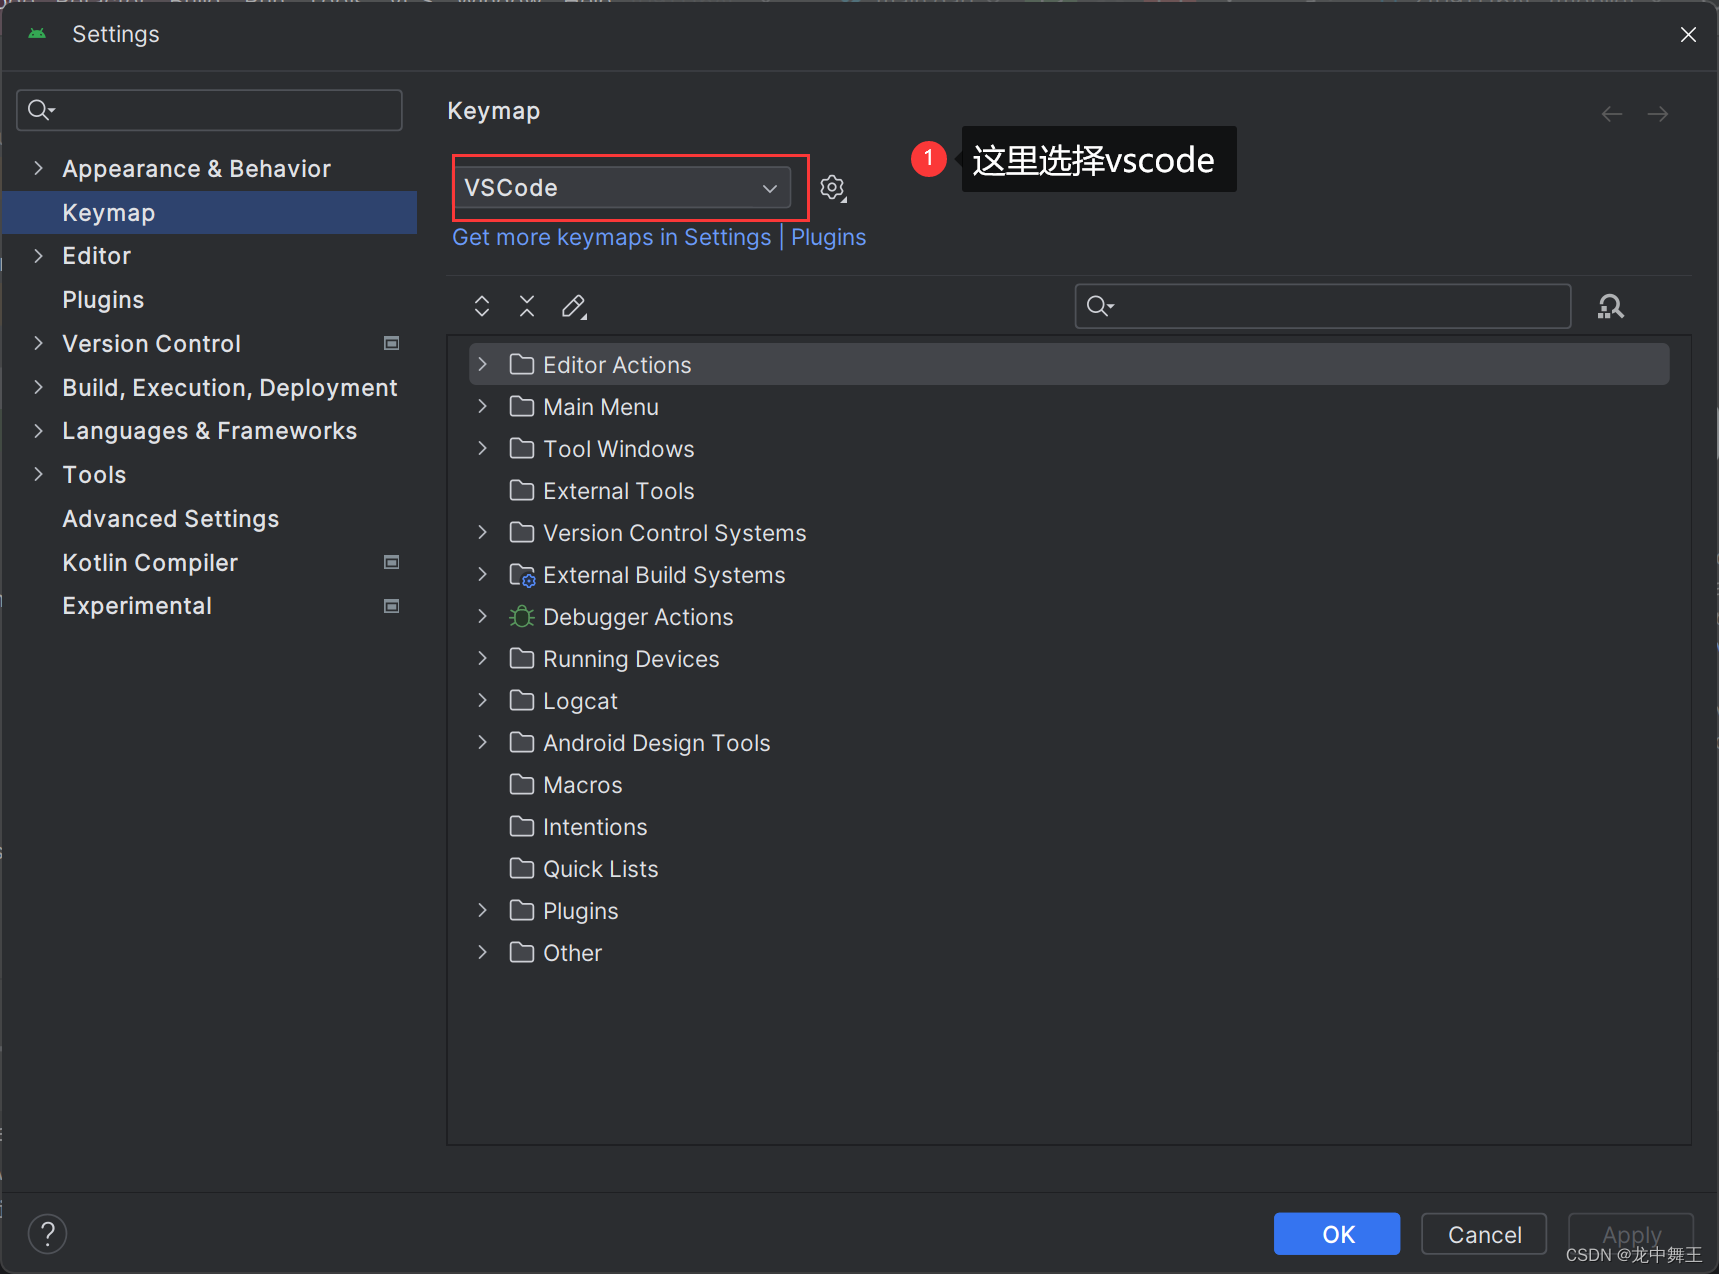The height and width of the screenshot is (1274, 1719).
Task: Click the Edit shortcut pencil icon
Action: click(x=574, y=306)
